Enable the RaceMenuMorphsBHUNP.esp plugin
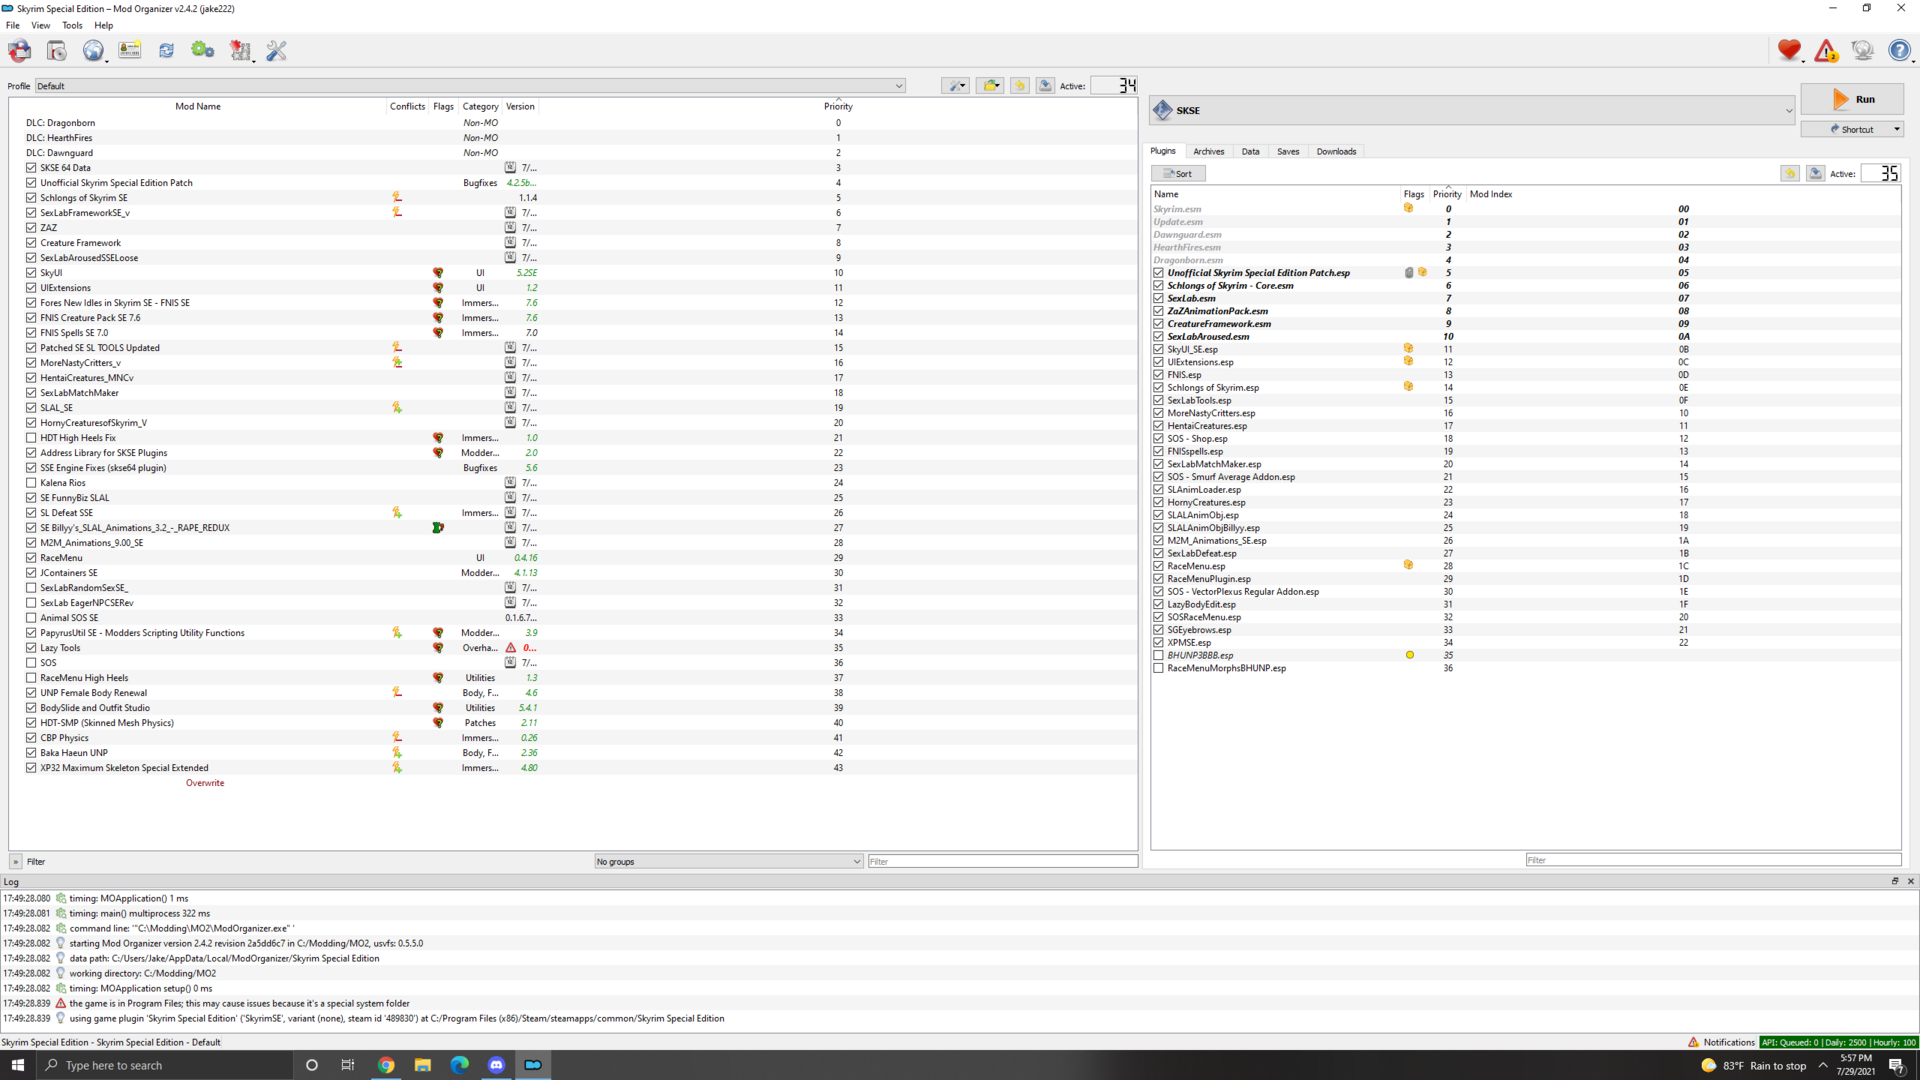1920x1080 pixels. click(1158, 669)
